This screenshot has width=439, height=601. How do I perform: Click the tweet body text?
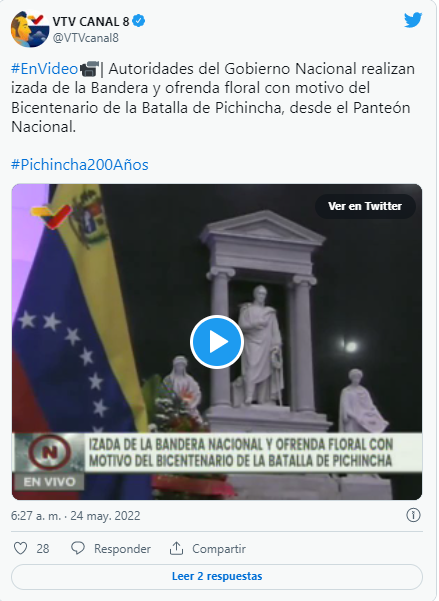click(213, 98)
